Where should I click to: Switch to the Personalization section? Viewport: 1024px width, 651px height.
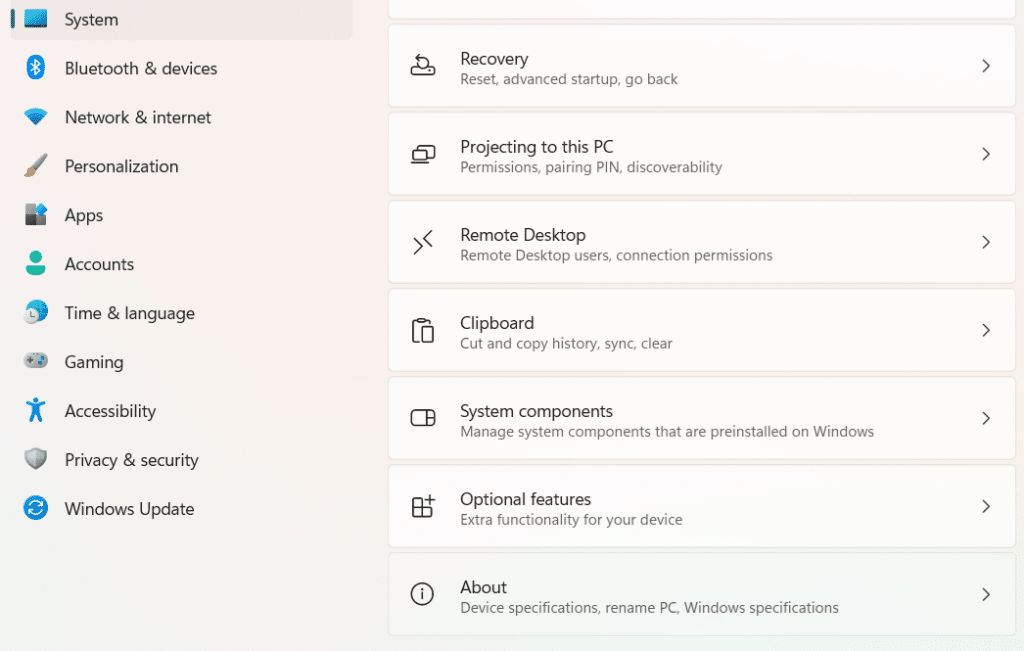point(120,166)
